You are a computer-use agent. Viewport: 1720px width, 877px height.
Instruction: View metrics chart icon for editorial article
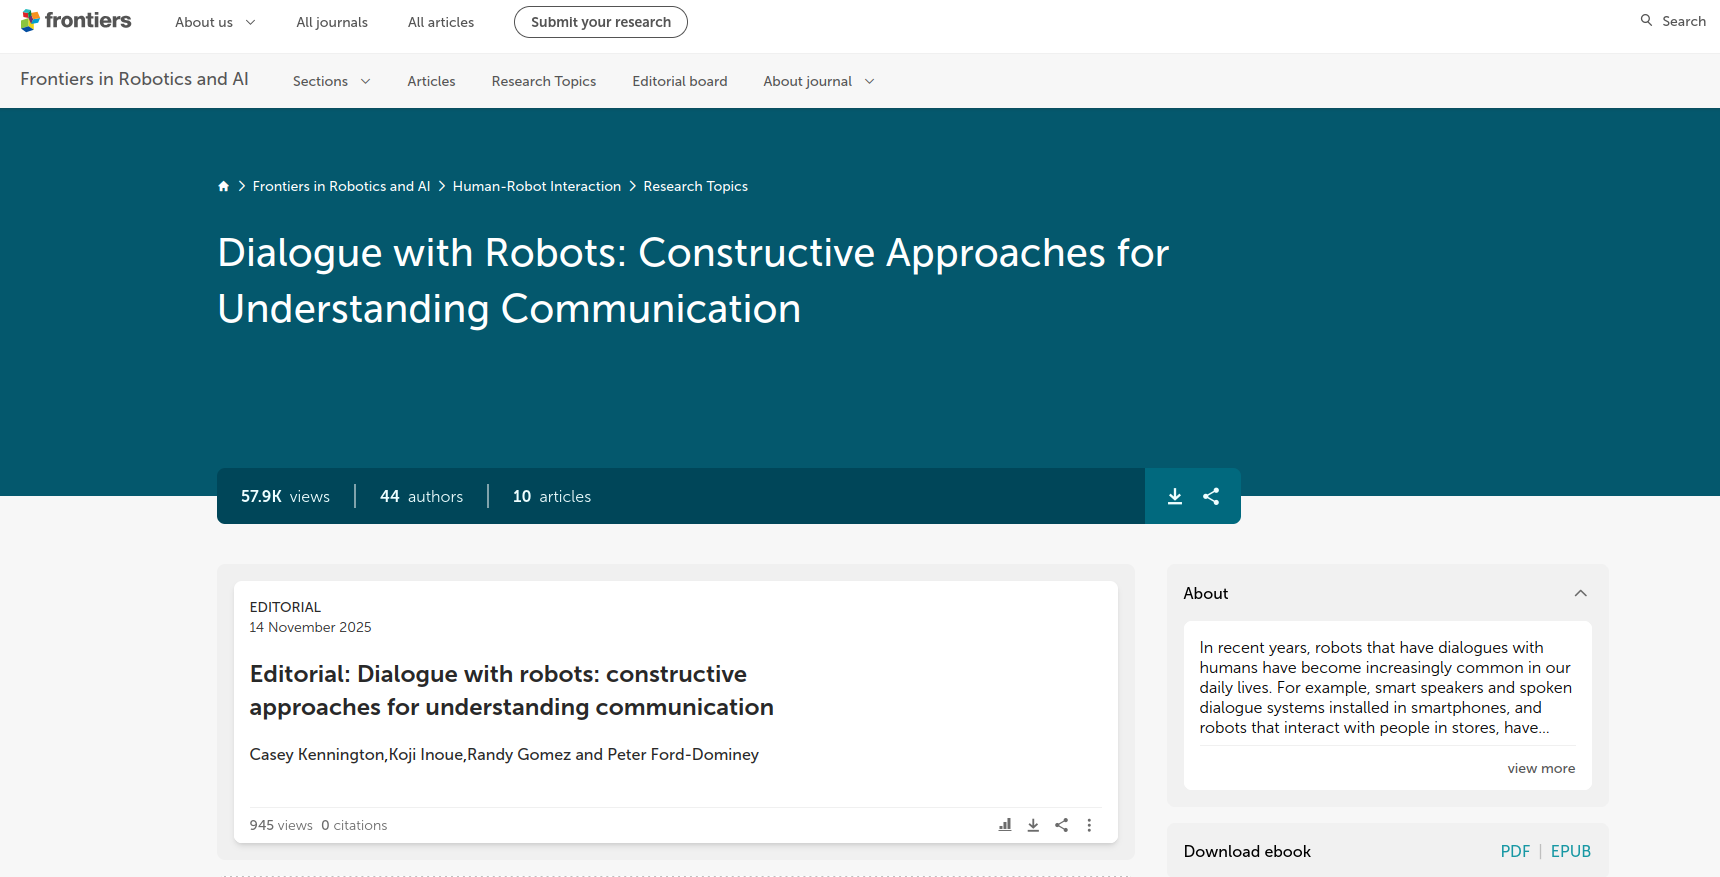coord(1005,825)
